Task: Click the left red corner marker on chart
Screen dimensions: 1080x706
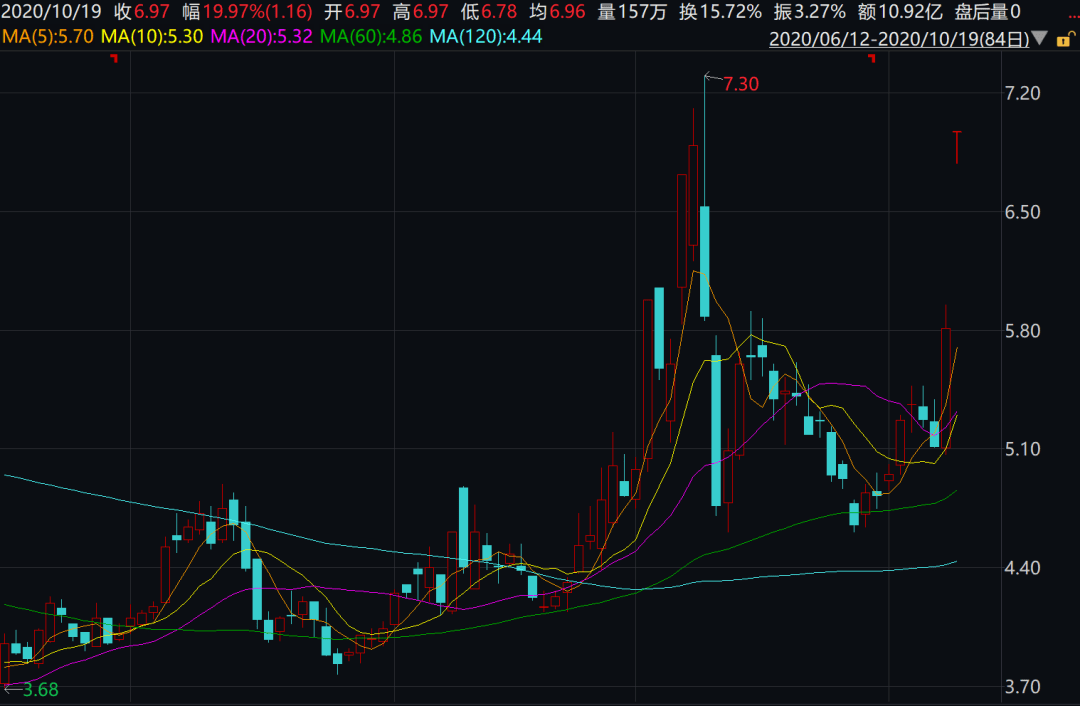Action: pos(113,59)
